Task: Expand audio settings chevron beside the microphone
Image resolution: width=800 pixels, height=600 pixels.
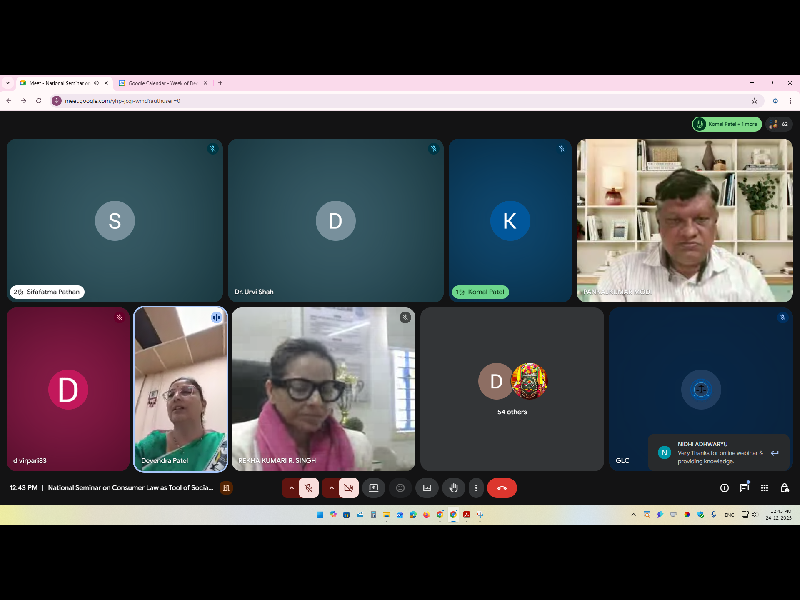Action: (x=291, y=488)
